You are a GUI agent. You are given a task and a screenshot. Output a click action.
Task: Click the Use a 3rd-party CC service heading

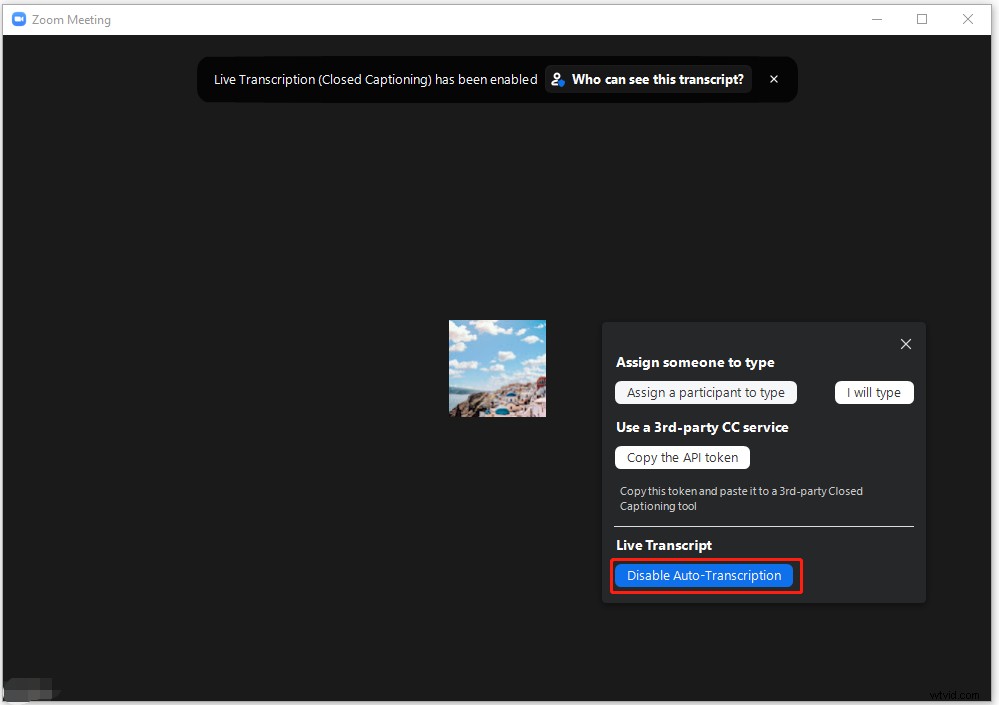coord(702,427)
